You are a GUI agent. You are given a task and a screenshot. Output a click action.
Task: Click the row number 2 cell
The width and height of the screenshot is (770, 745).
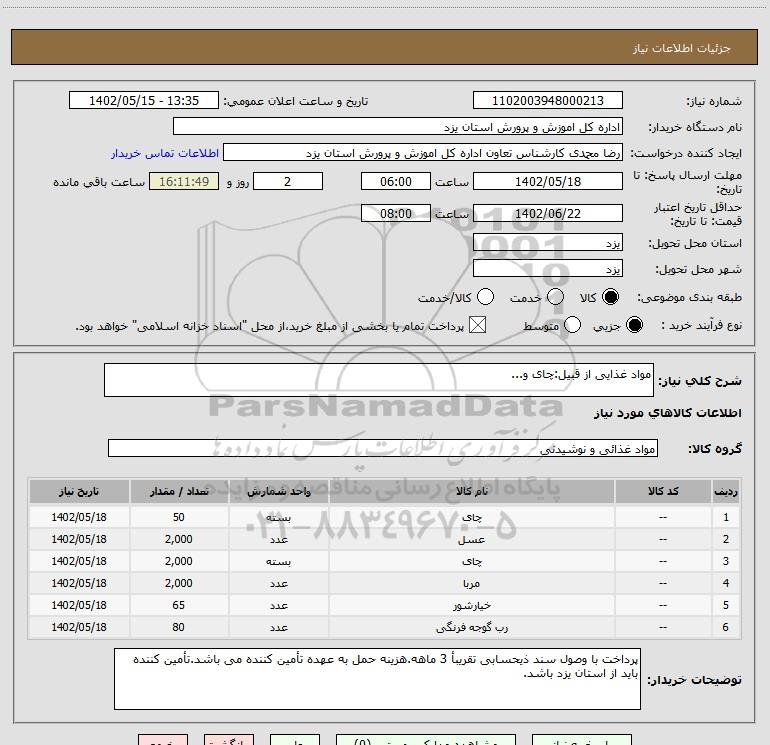coord(726,539)
